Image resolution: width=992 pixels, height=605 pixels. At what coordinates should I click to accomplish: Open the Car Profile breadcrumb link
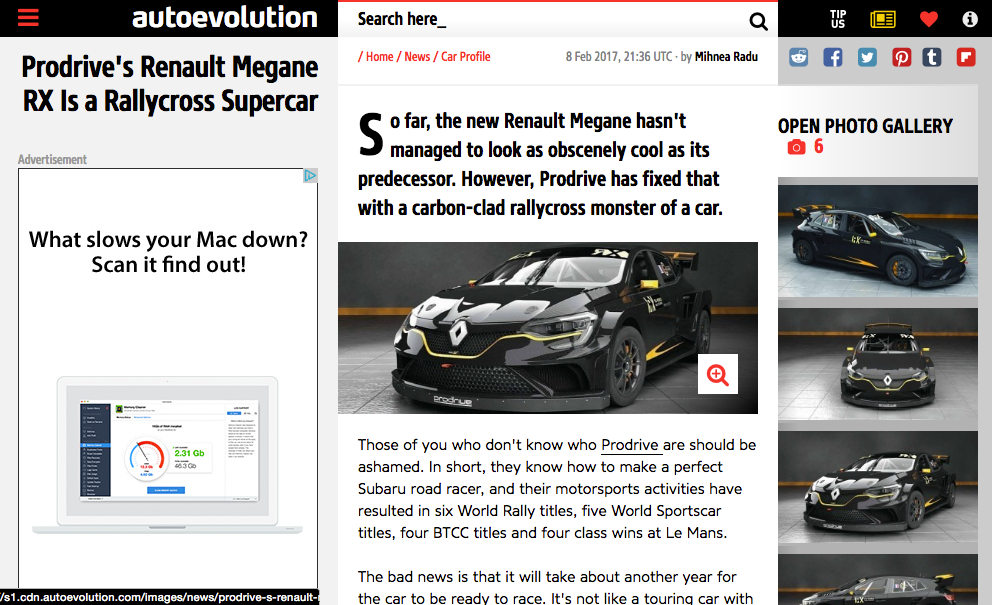point(466,56)
